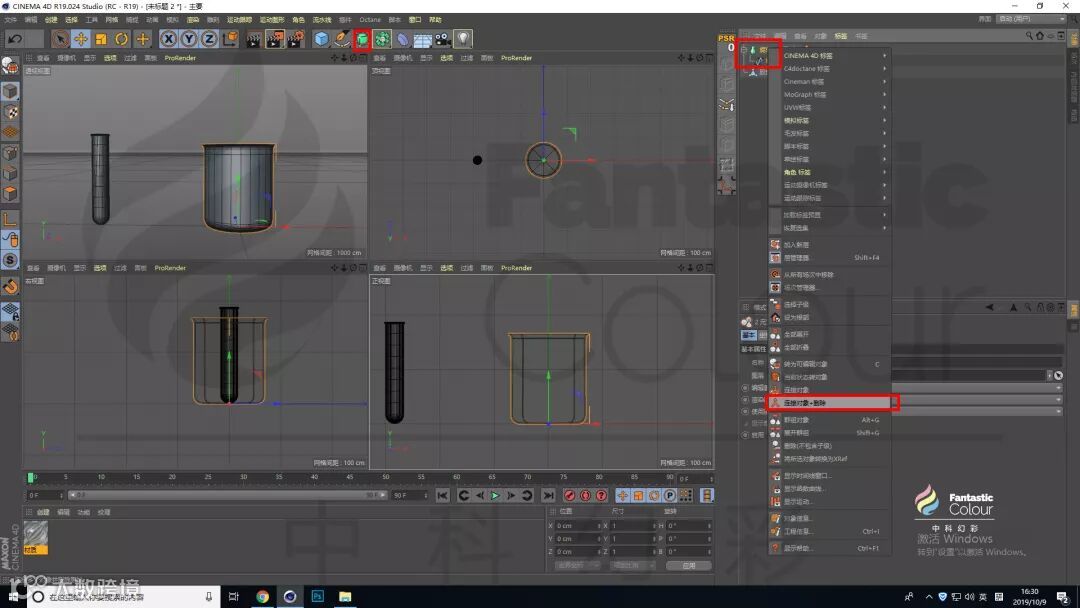
Task: Add a camera object
Action: (x=443, y=39)
